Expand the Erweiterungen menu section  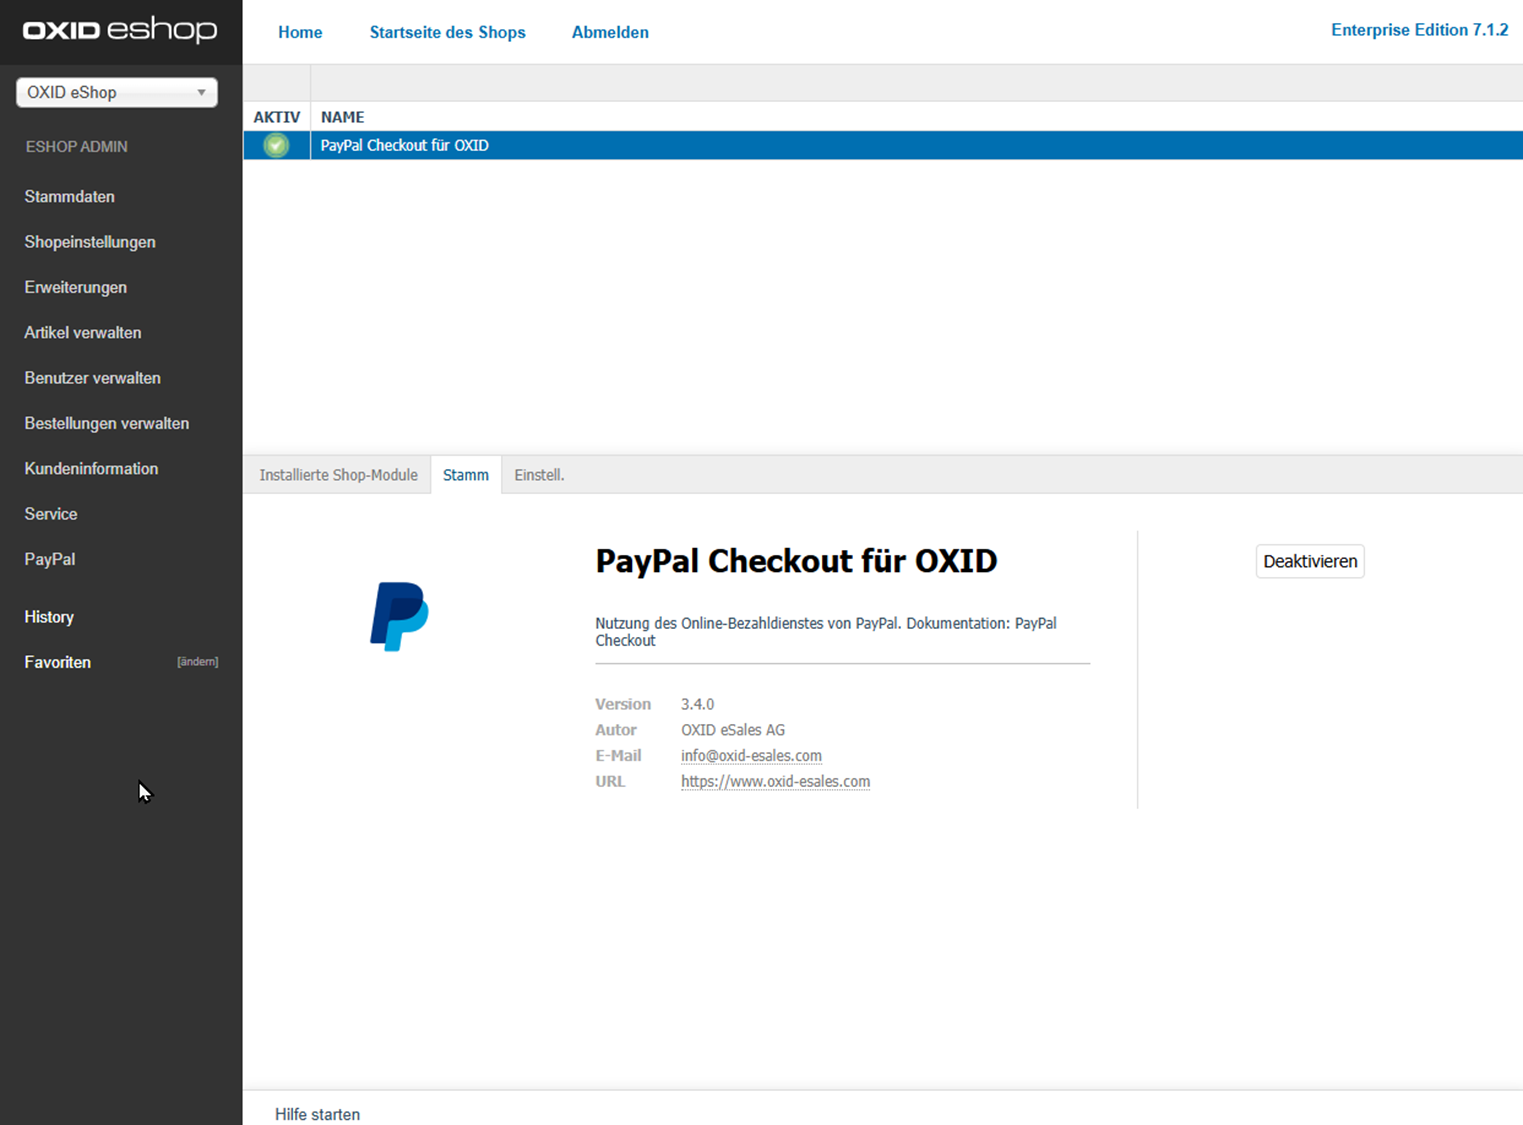point(76,287)
